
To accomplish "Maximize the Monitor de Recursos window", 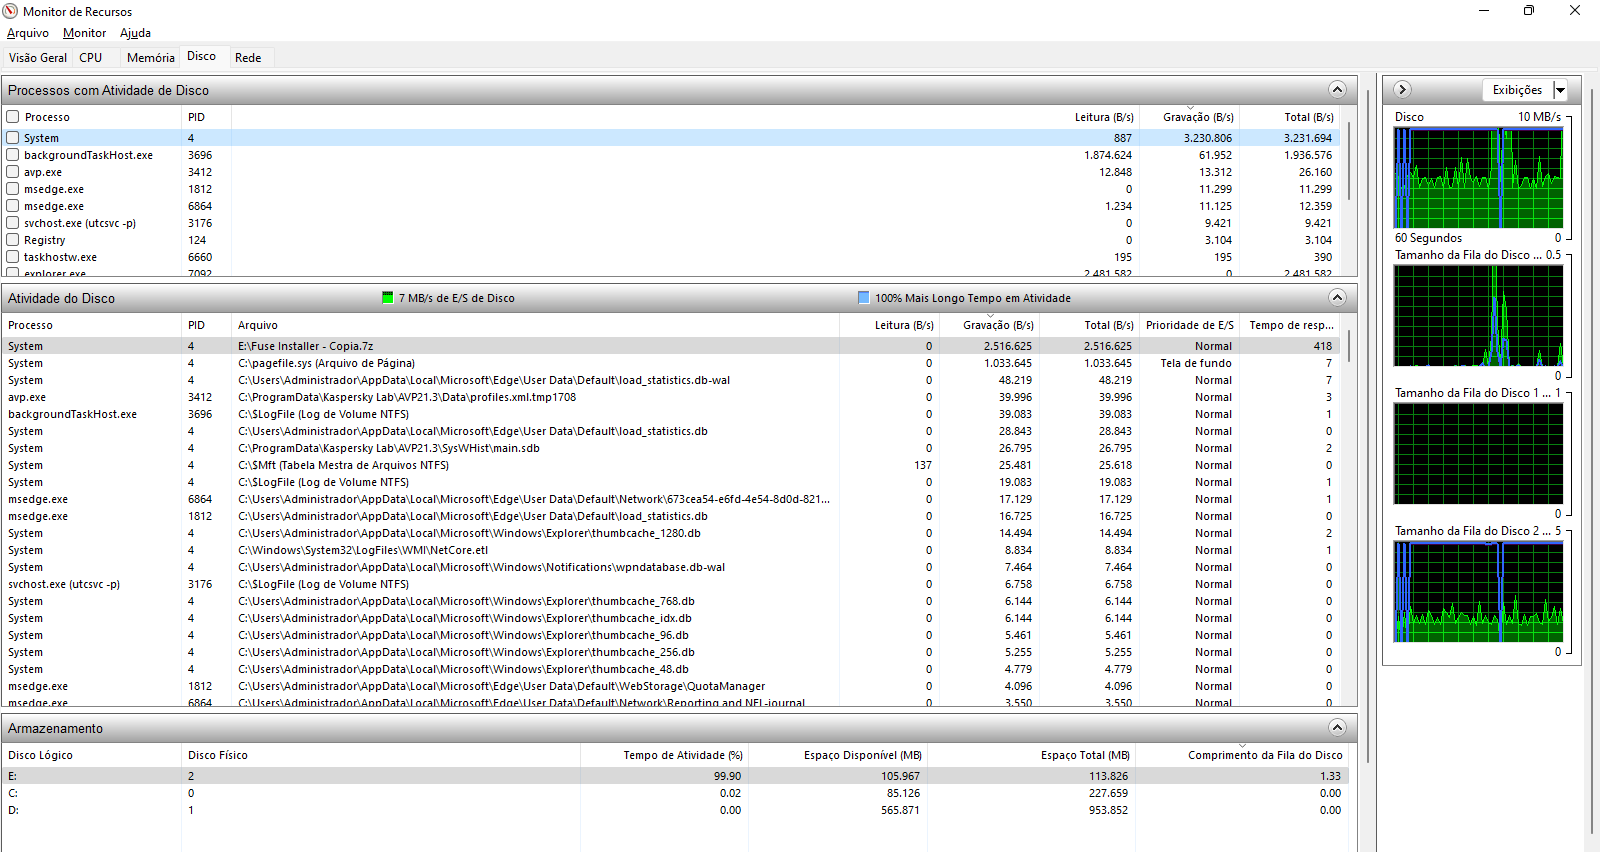I will point(1528,11).
